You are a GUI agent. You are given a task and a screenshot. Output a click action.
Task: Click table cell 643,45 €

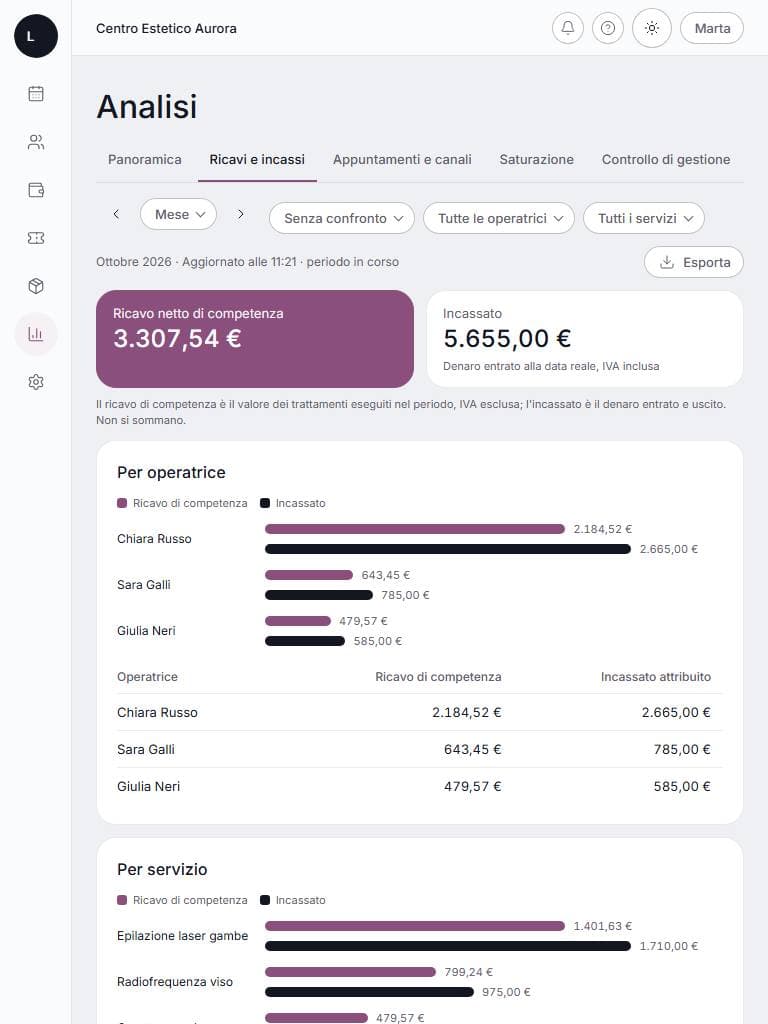[472, 749]
